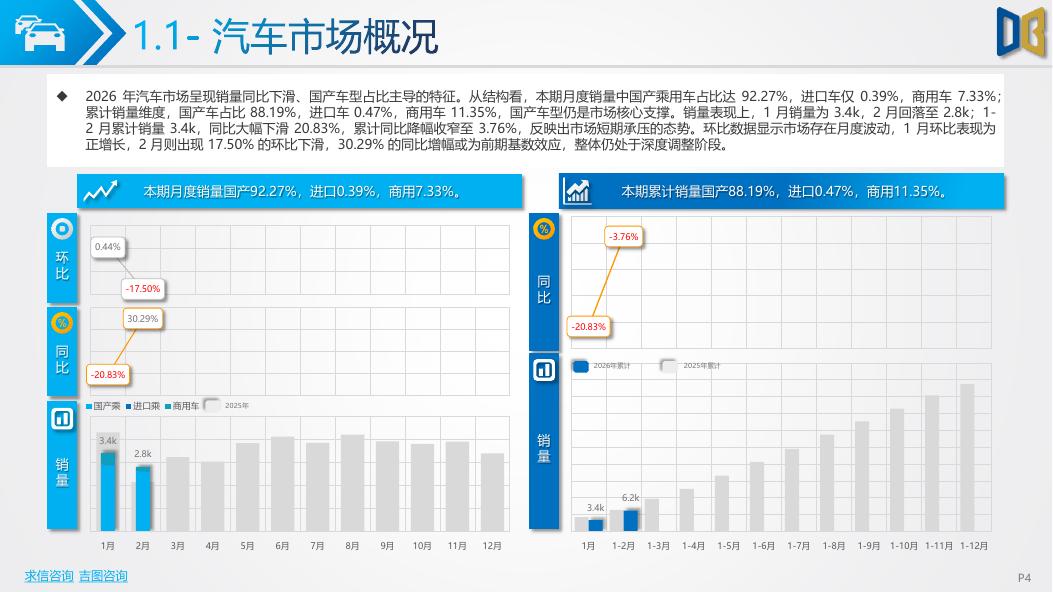Click the 1-10月 axis label
Viewport: 1053px width, 592px height.
(x=903, y=546)
